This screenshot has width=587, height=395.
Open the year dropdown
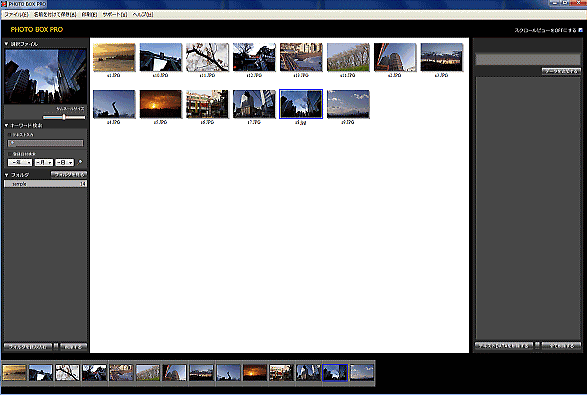[20, 162]
